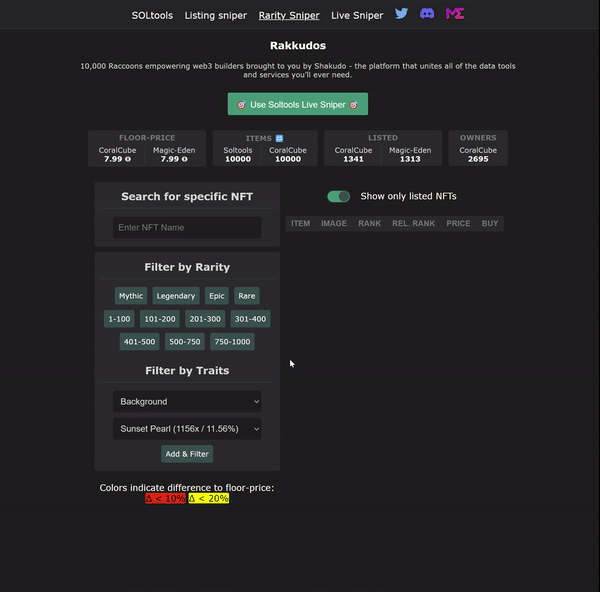Choose rank range 750-1000

(232, 342)
